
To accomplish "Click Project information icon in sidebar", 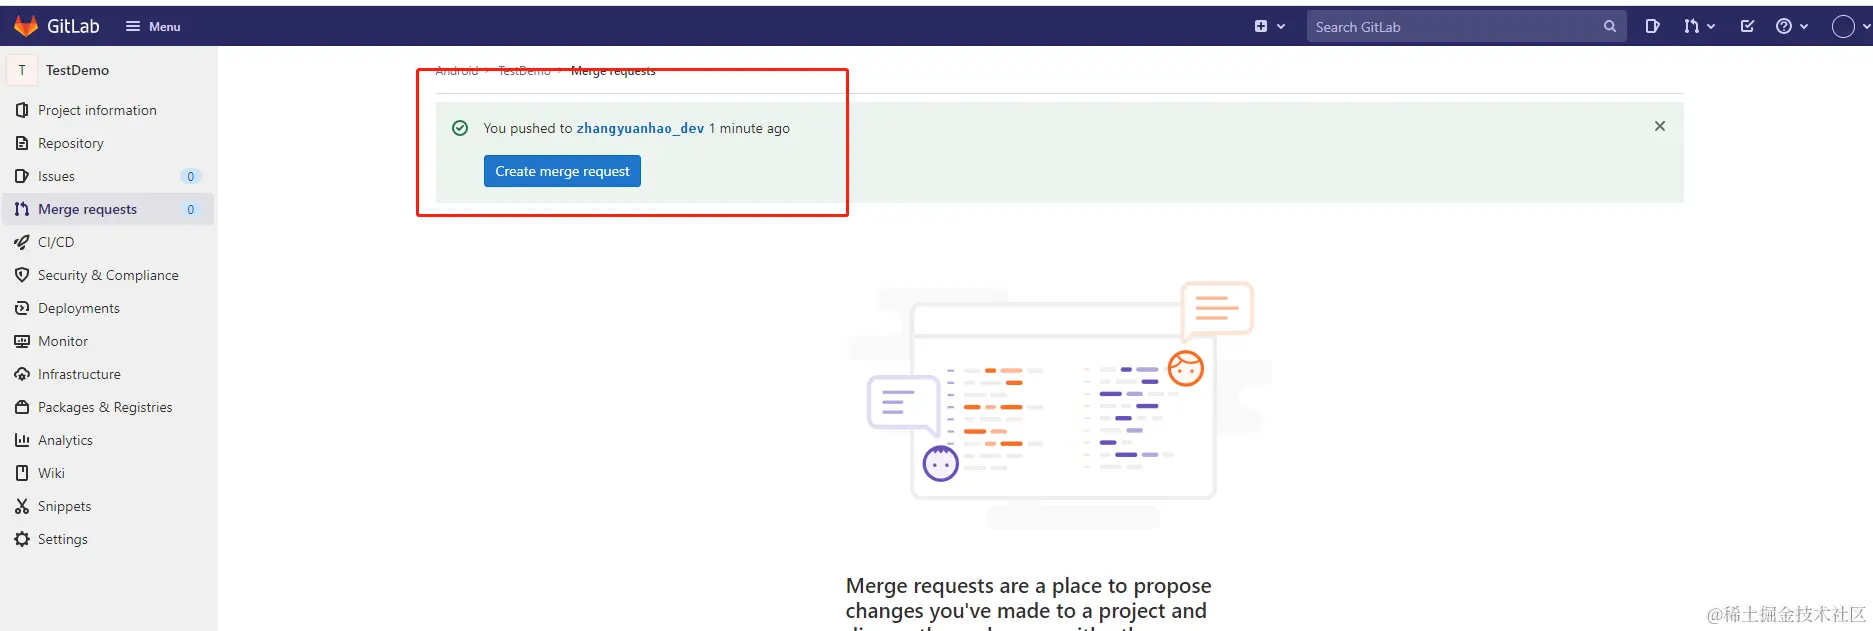I will pos(22,110).
